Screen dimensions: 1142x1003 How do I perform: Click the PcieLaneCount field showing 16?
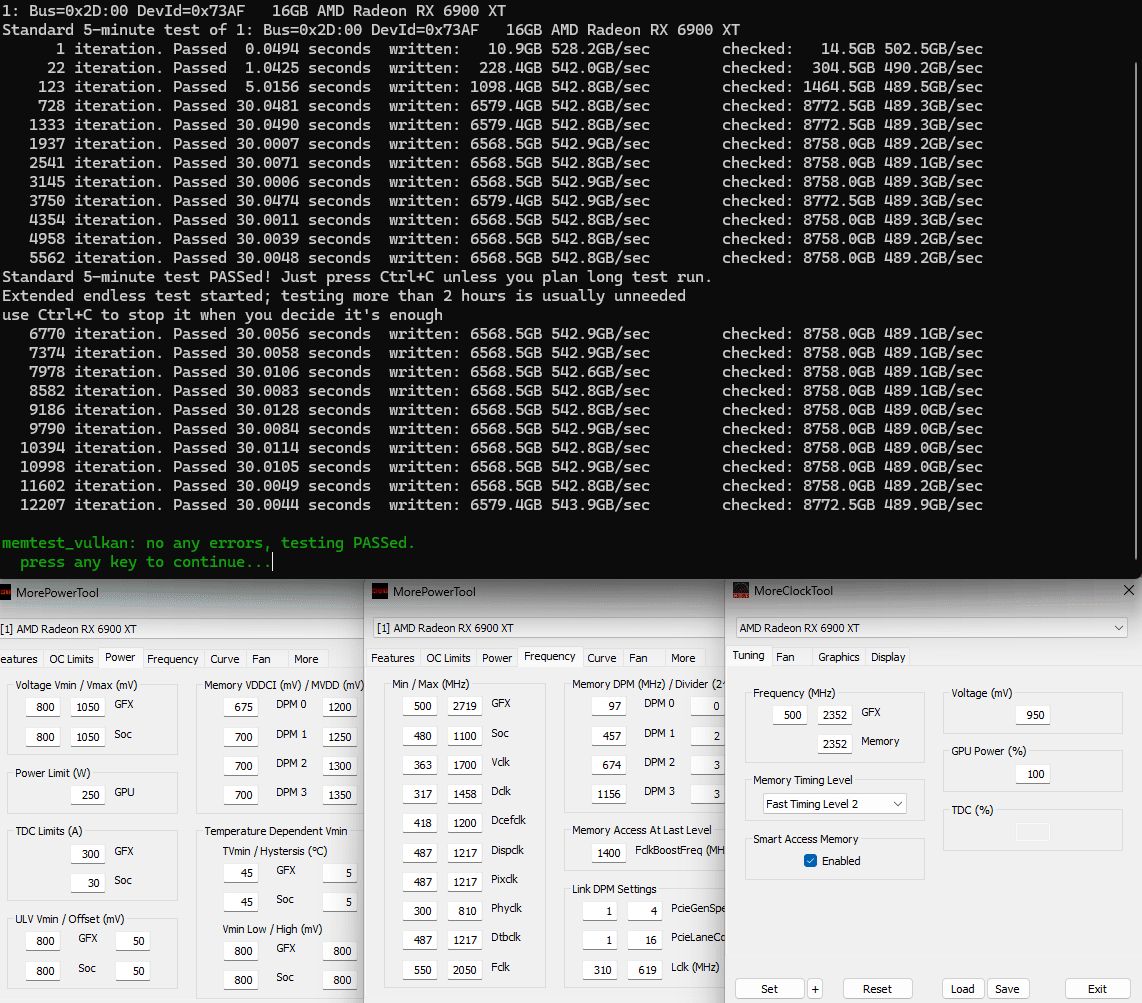(646, 940)
